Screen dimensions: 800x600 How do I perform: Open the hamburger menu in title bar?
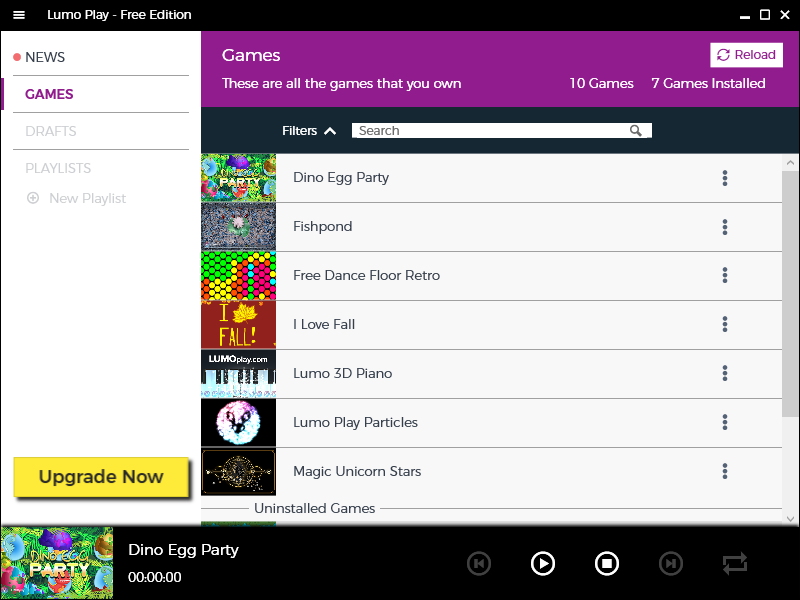19,15
